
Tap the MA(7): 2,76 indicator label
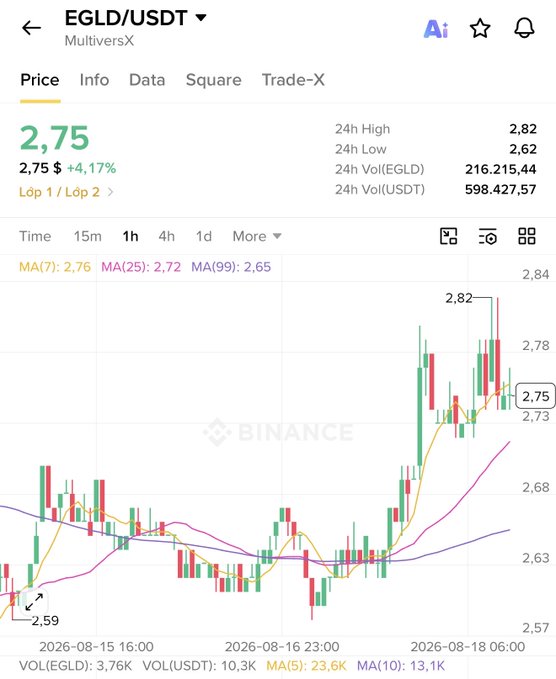55,267
